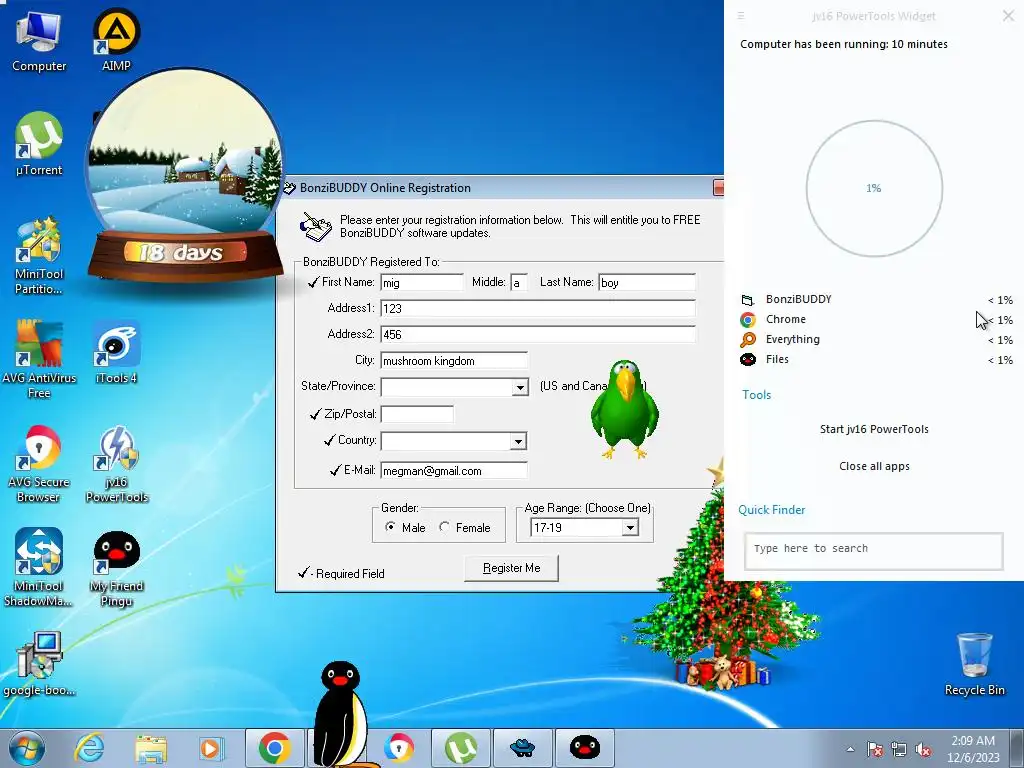Open the Windows Start menu orb
Image resolution: width=1024 pixels, height=768 pixels.
[27, 748]
